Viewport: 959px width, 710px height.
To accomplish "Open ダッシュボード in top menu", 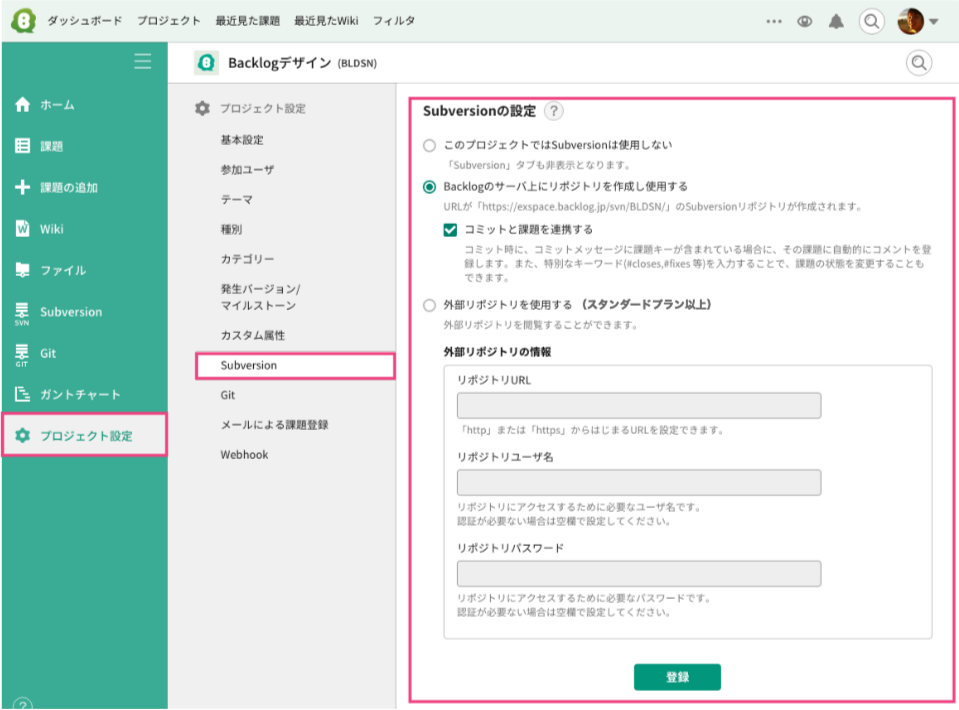I will [x=85, y=21].
